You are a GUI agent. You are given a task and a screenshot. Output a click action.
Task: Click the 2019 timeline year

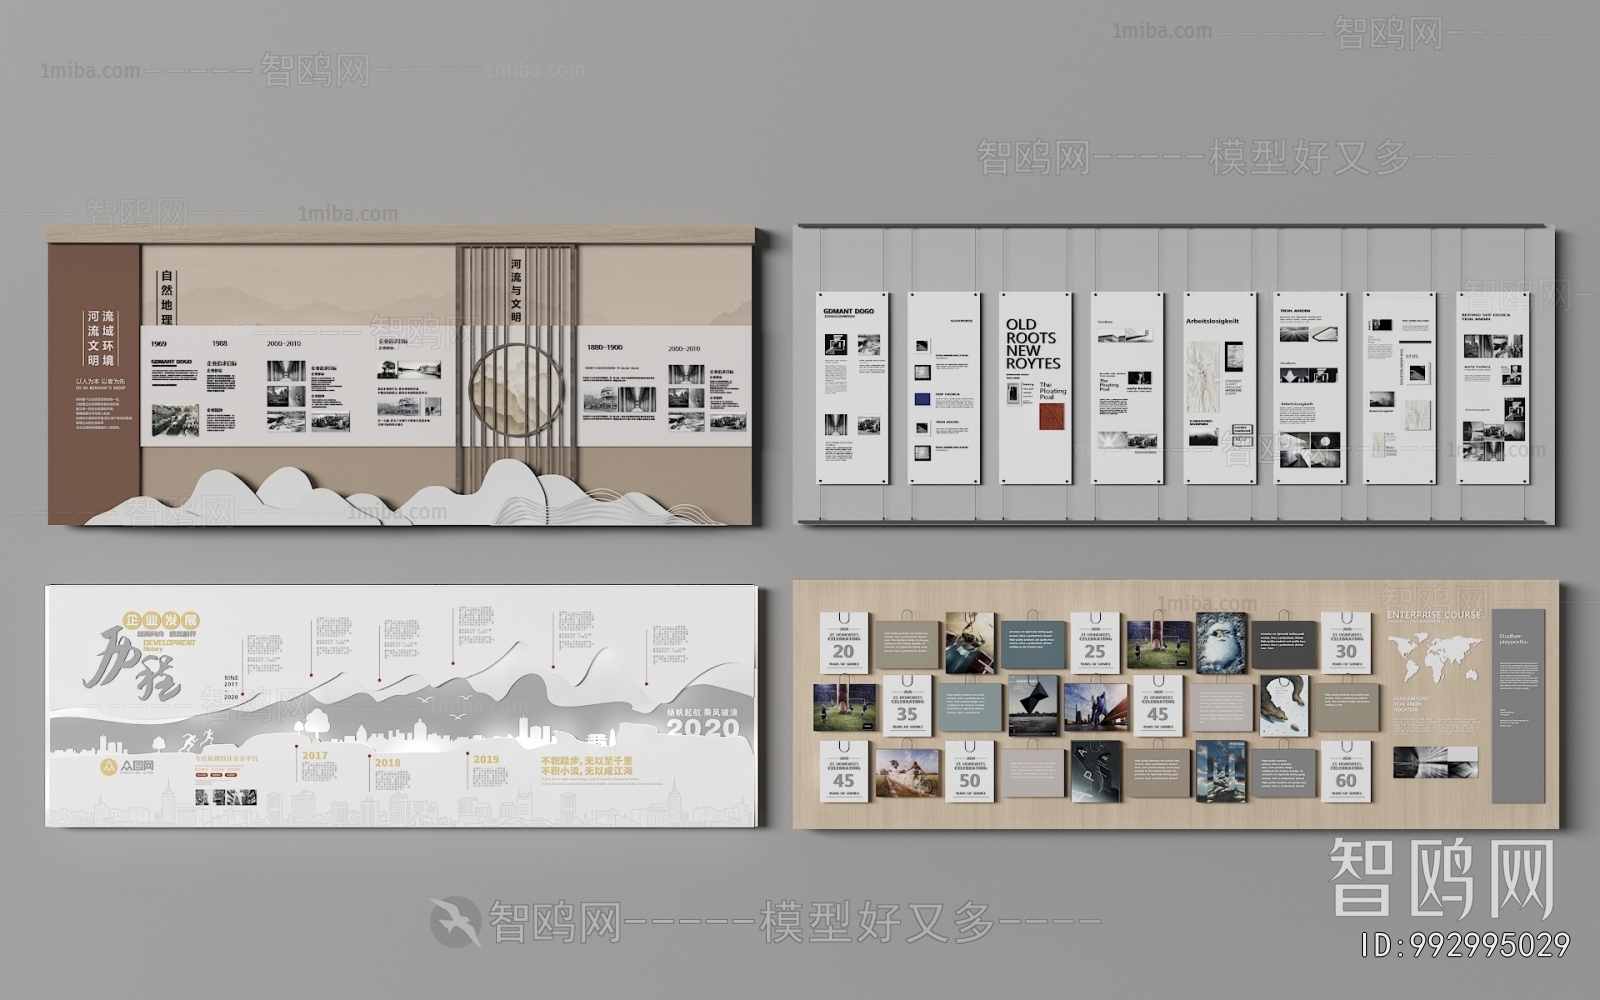click(x=485, y=759)
